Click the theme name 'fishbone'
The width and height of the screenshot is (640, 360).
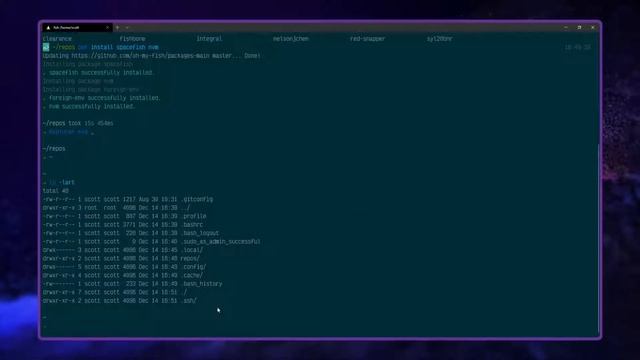click(132, 39)
